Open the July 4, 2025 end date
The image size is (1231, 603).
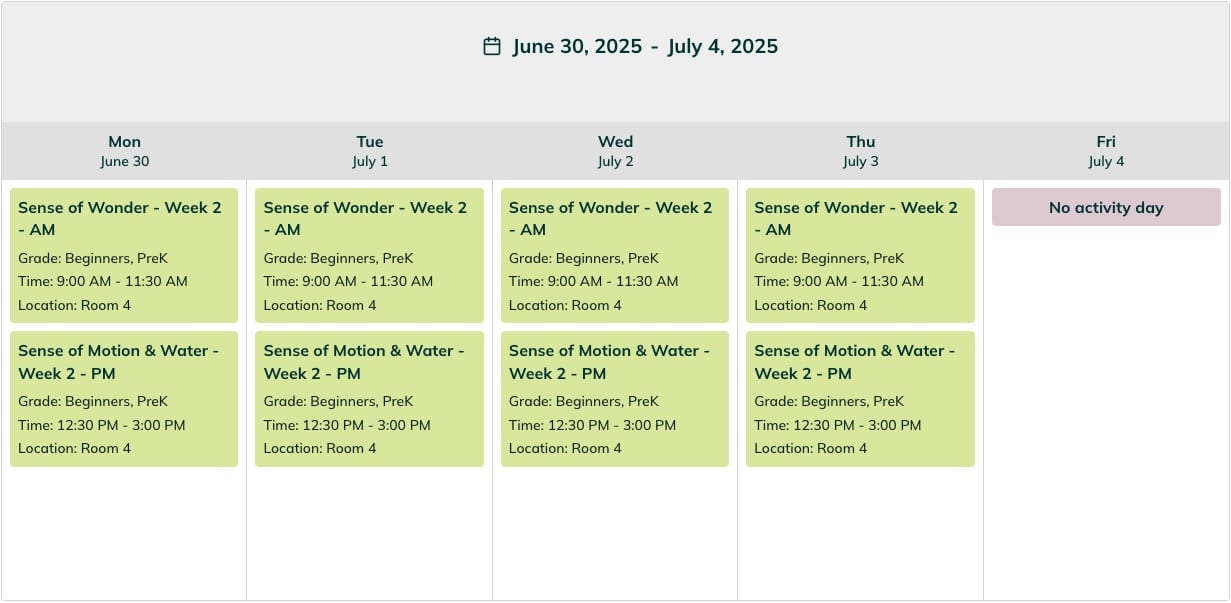pos(722,46)
